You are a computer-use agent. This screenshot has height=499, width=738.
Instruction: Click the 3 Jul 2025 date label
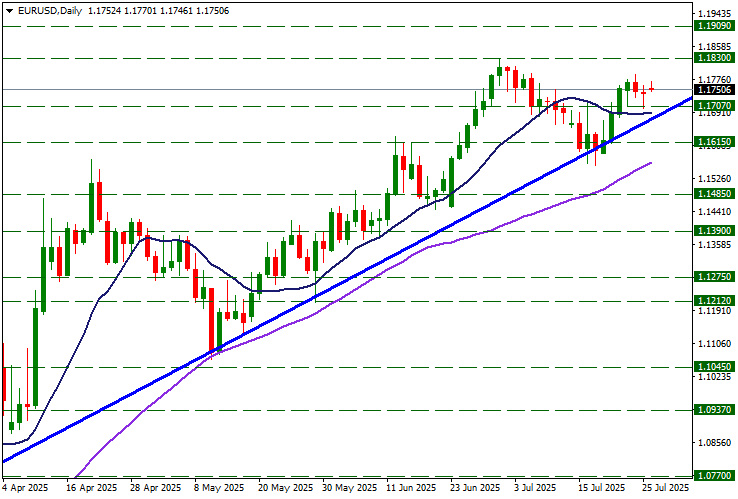[535, 488]
